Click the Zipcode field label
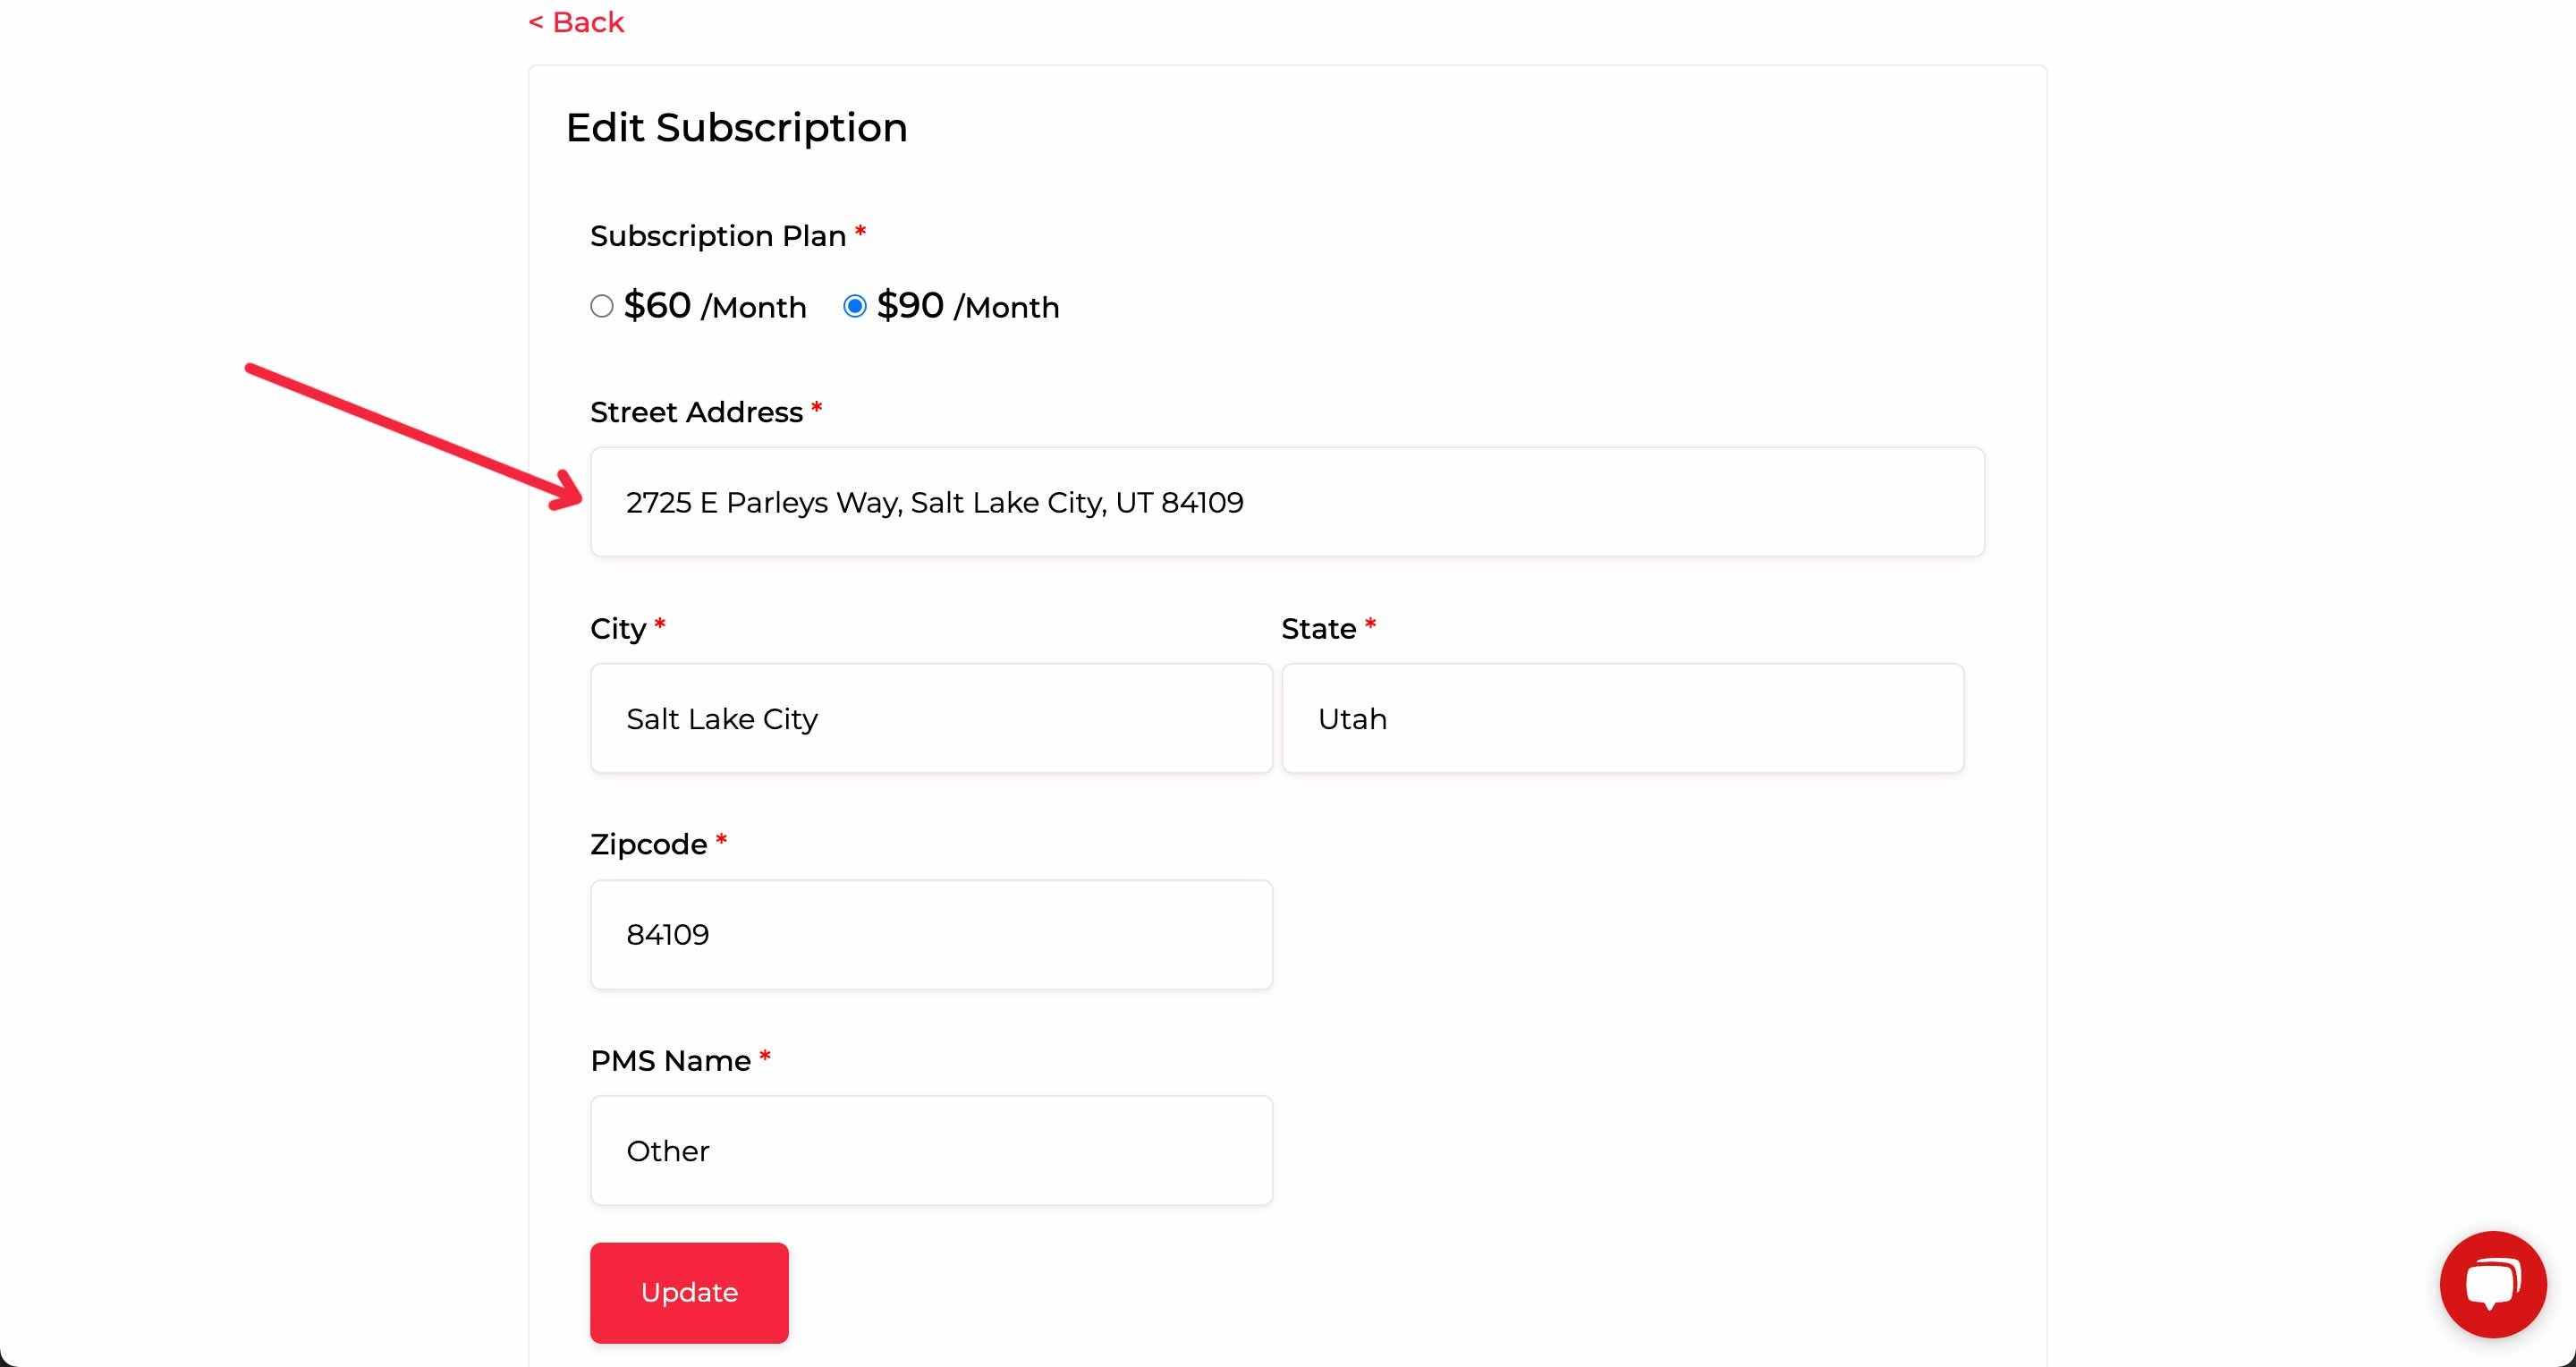The width and height of the screenshot is (2576, 1367). coord(648,845)
